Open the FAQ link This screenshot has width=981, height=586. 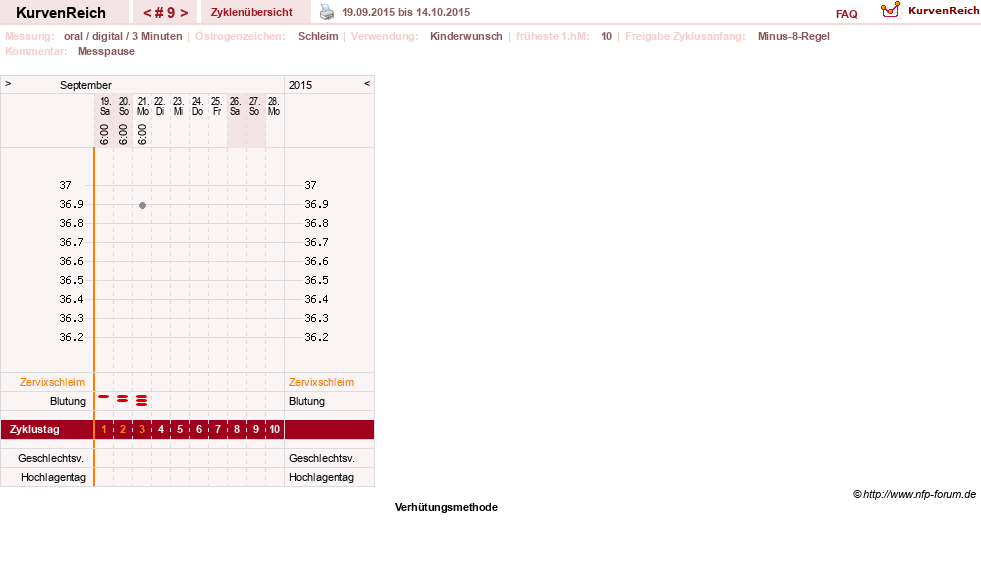pyautogui.click(x=846, y=14)
